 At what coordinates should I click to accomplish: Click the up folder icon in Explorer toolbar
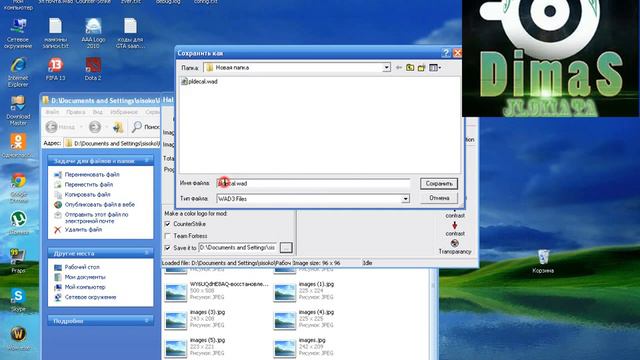click(118, 127)
